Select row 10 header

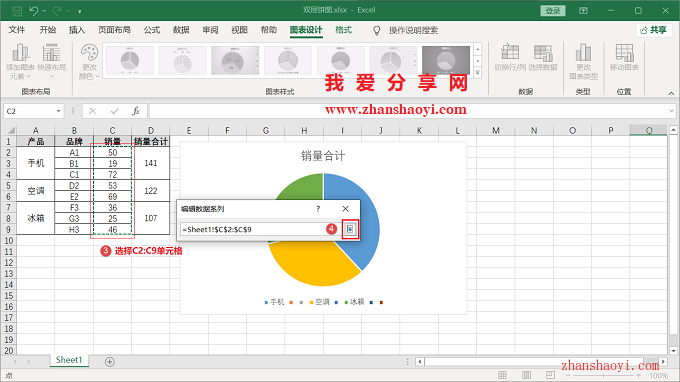click(x=9, y=241)
